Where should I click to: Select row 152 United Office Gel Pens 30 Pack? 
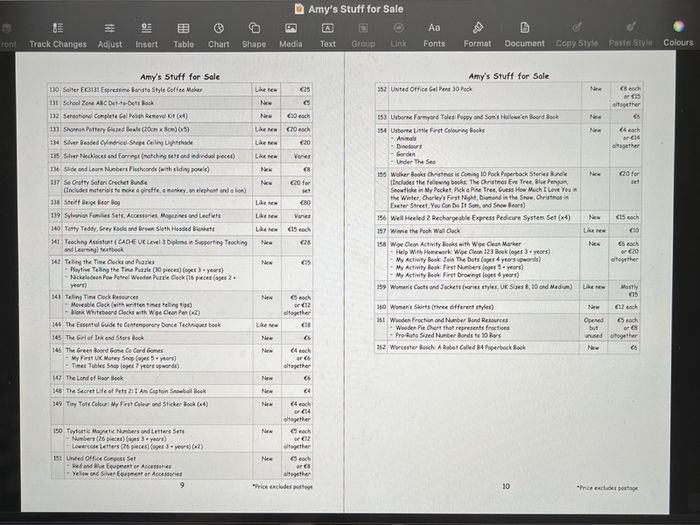pyautogui.click(x=509, y=96)
